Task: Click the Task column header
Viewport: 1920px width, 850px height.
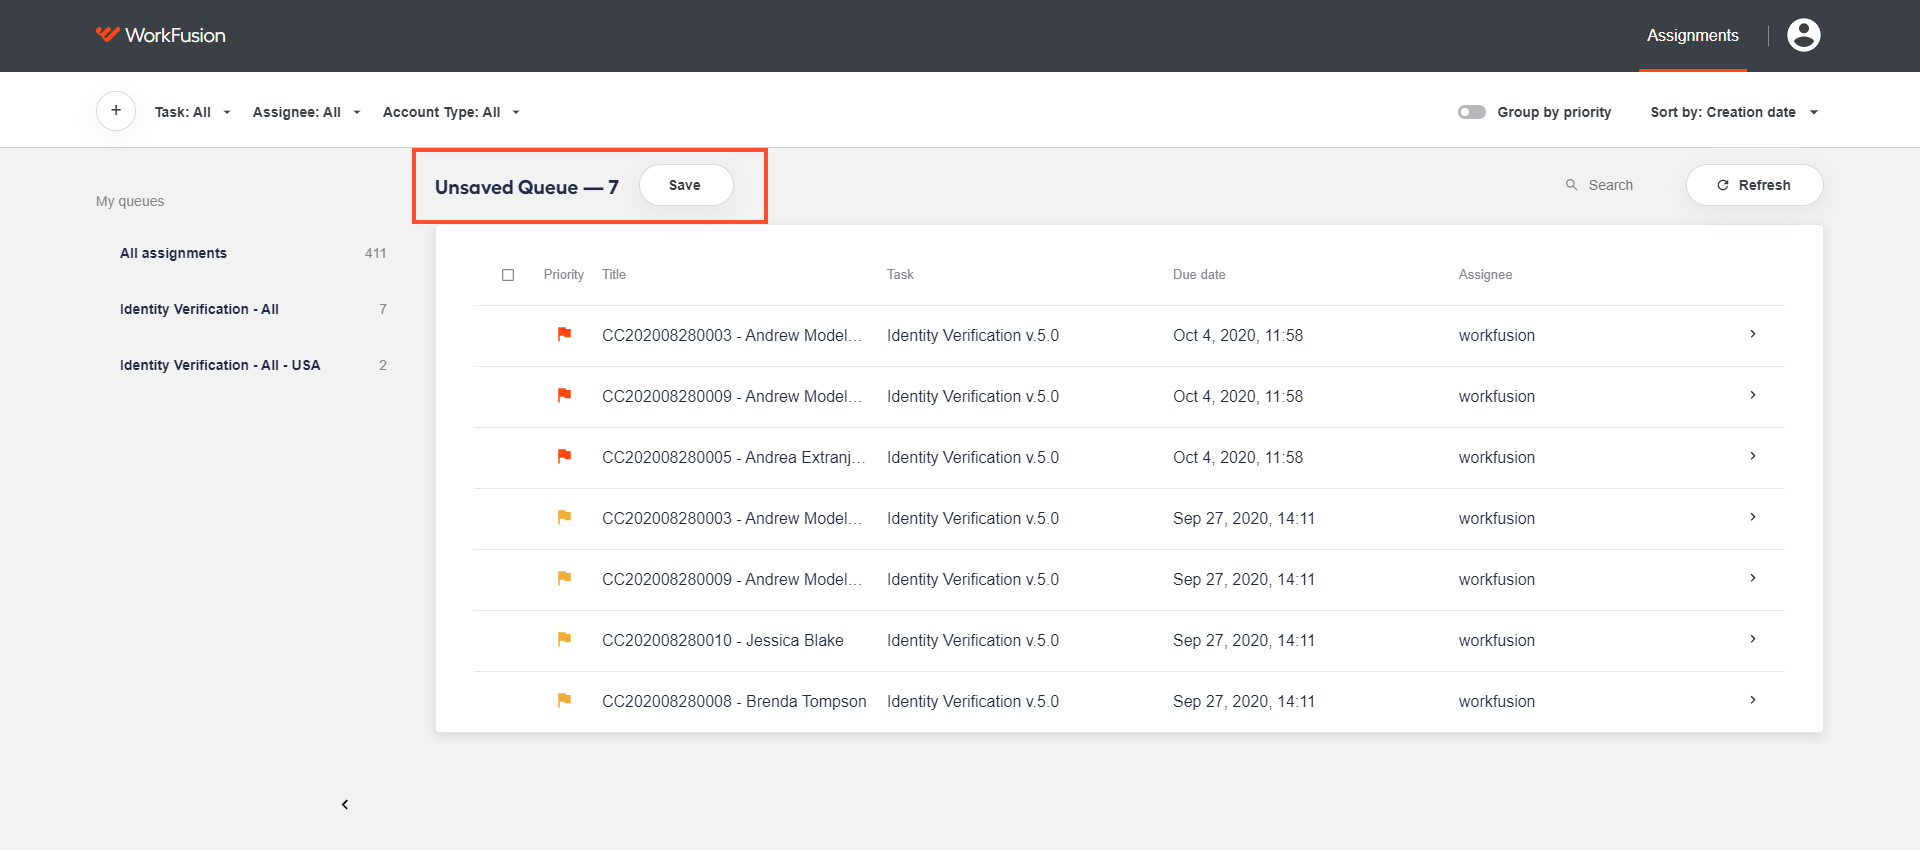Action: coord(900,274)
